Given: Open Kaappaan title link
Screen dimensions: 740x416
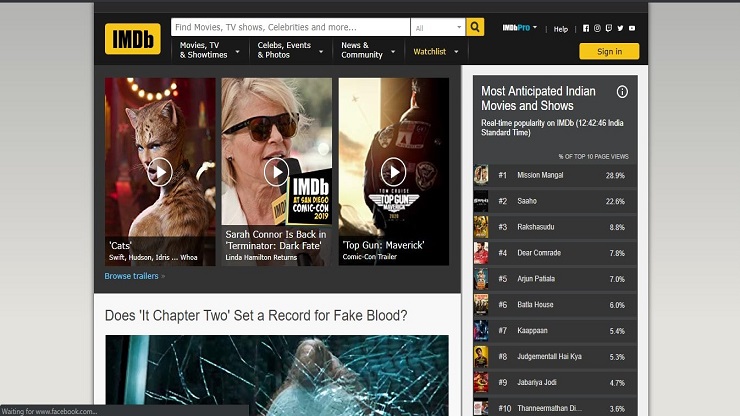Looking at the screenshot, I should click(x=532, y=331).
